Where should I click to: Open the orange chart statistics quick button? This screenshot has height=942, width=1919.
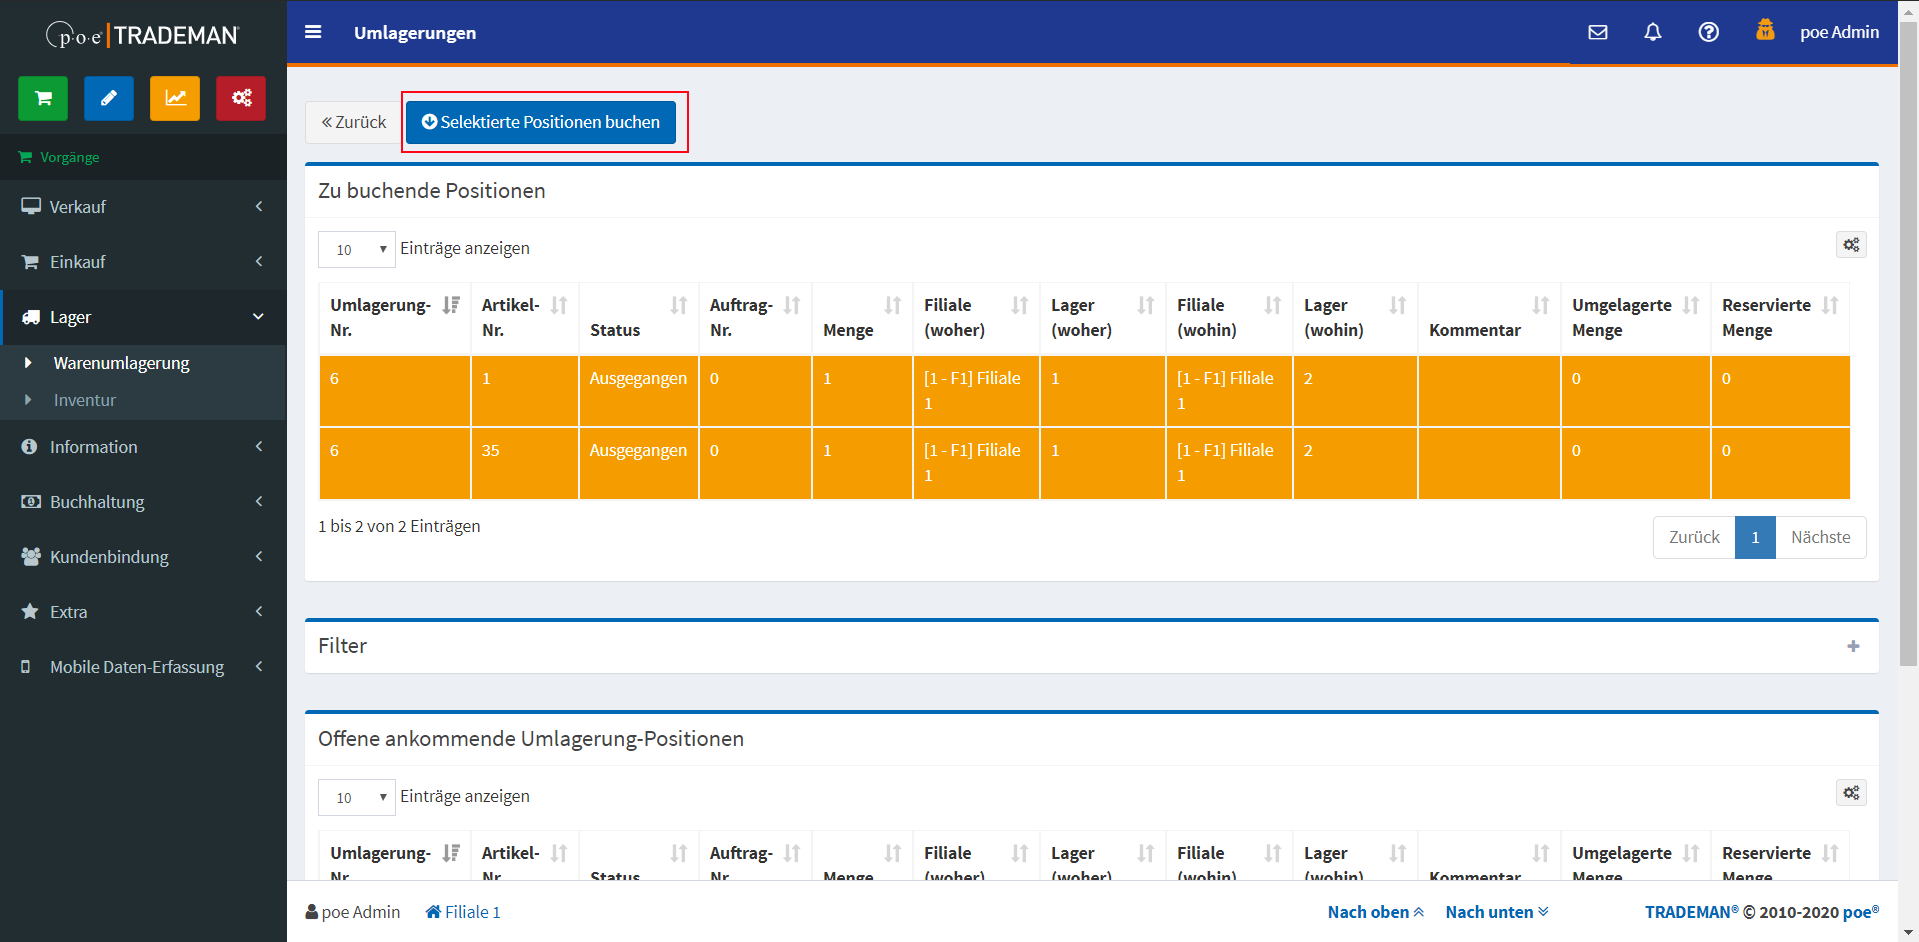point(175,98)
